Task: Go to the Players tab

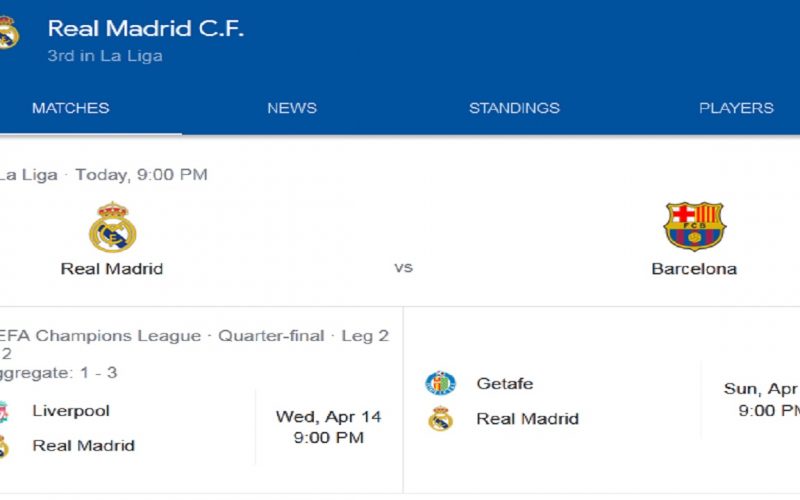Action: pos(736,108)
